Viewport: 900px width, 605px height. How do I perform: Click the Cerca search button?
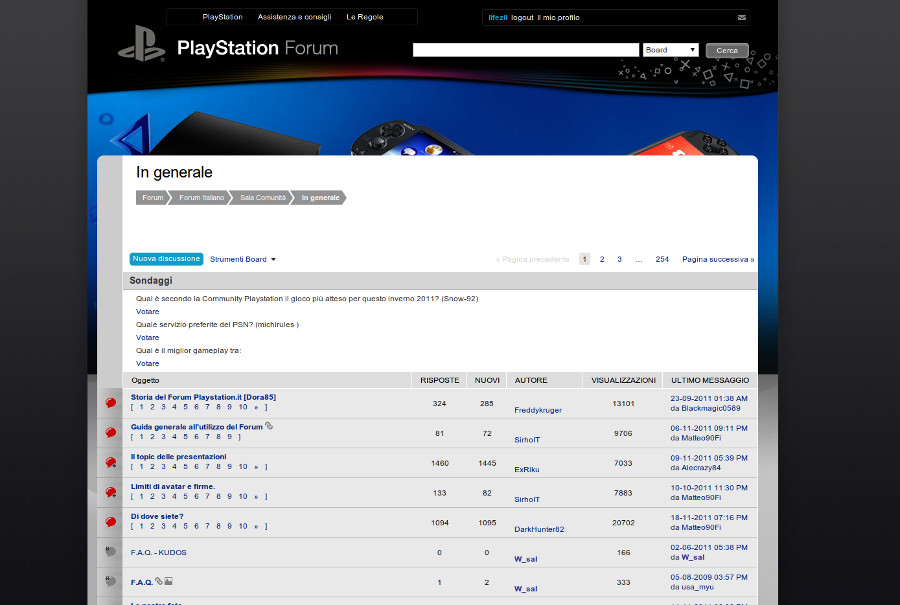click(x=727, y=51)
